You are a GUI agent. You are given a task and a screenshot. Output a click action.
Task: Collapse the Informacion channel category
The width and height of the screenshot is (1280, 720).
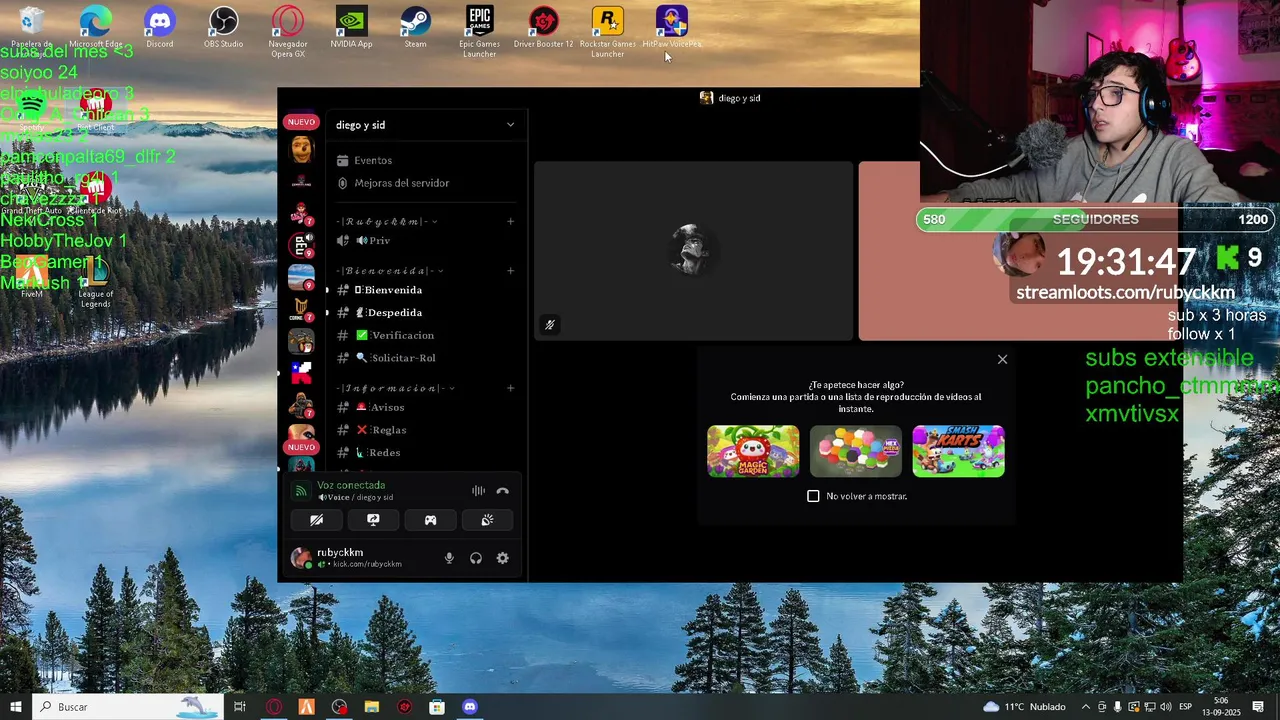(x=396, y=388)
